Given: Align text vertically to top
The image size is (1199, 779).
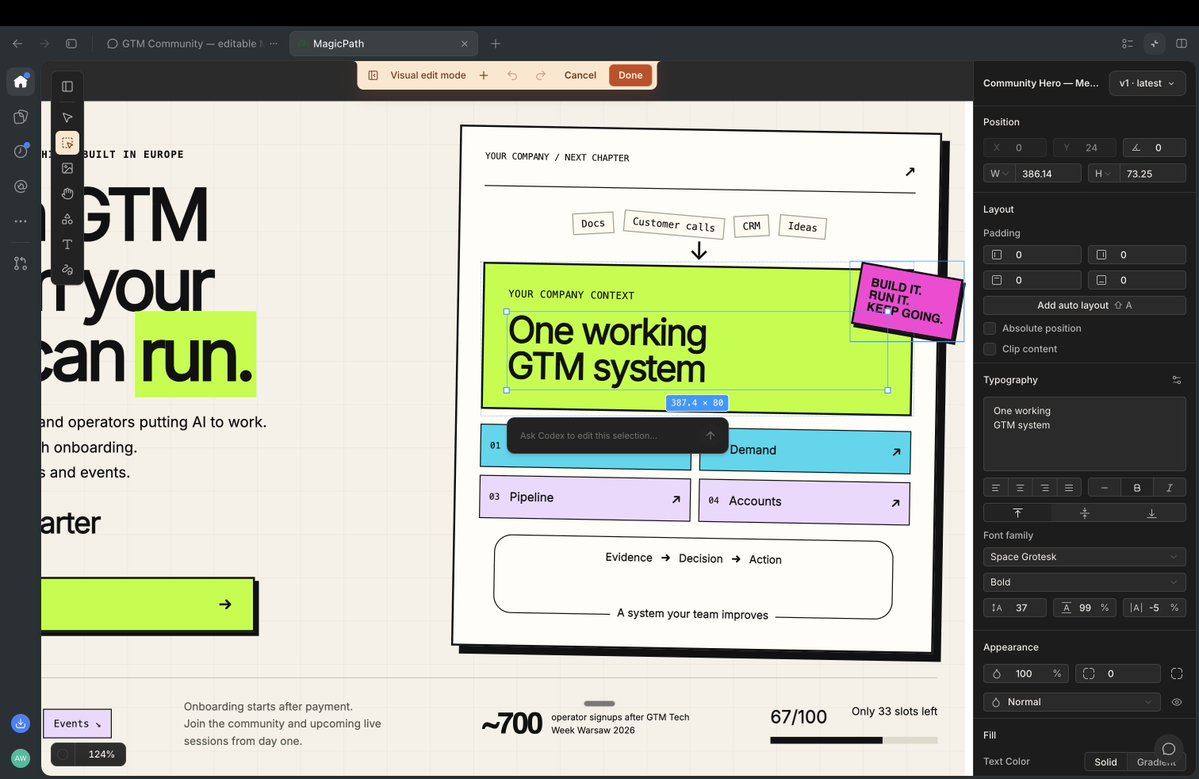Looking at the screenshot, I should point(1017,513).
